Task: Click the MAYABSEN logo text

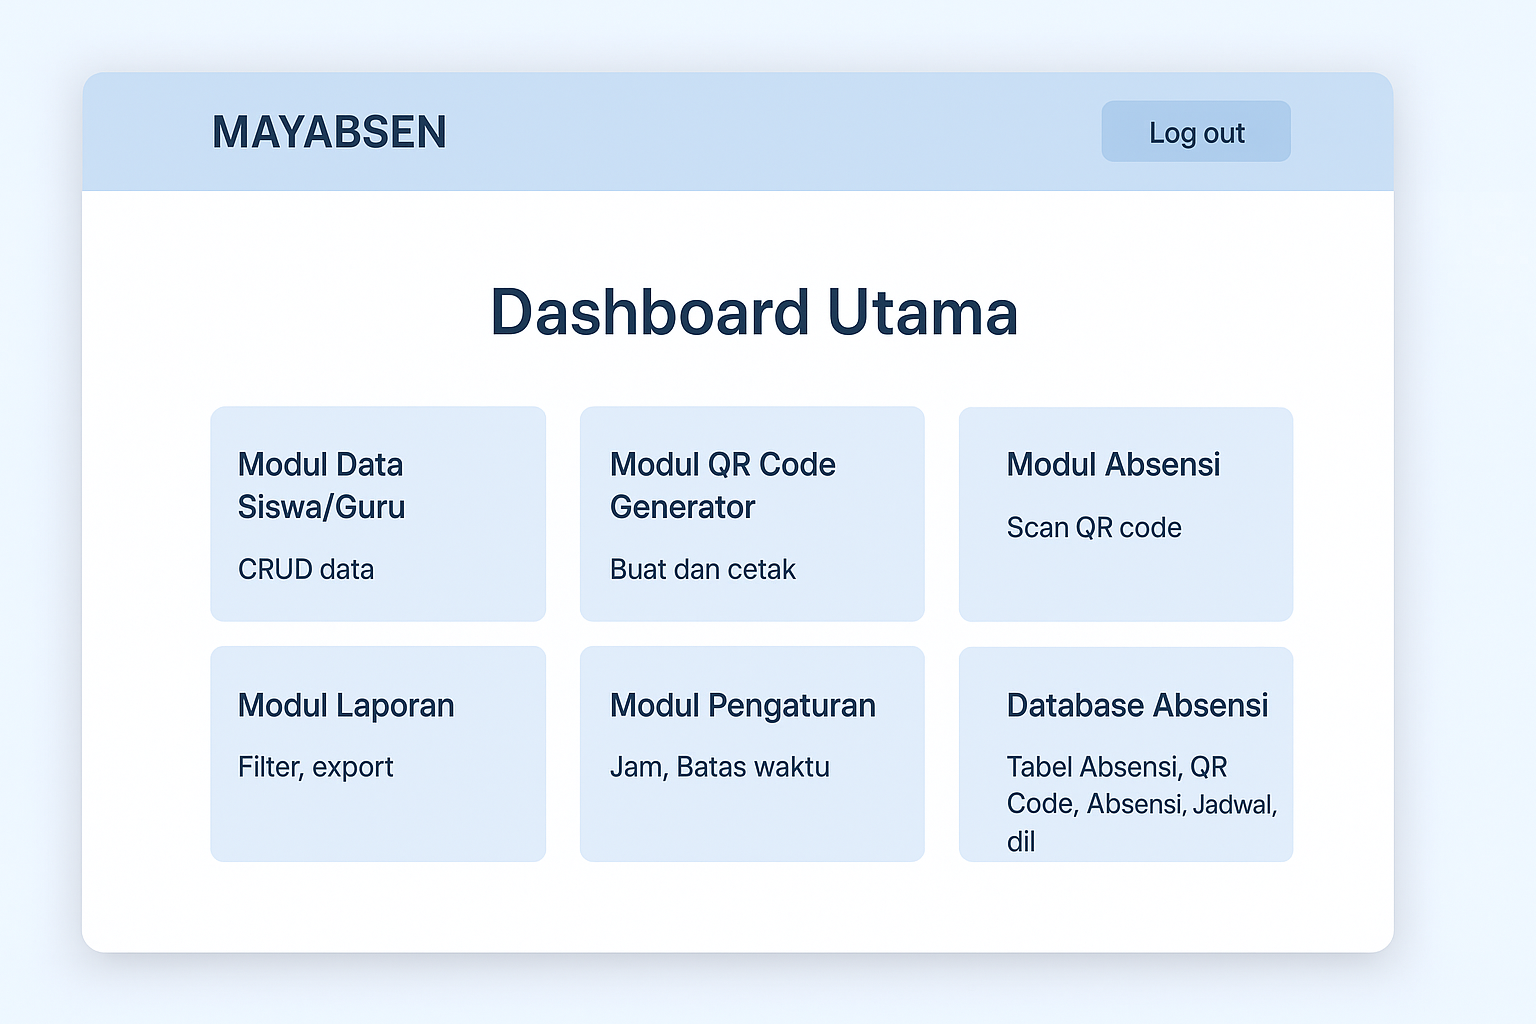Action: click(329, 133)
